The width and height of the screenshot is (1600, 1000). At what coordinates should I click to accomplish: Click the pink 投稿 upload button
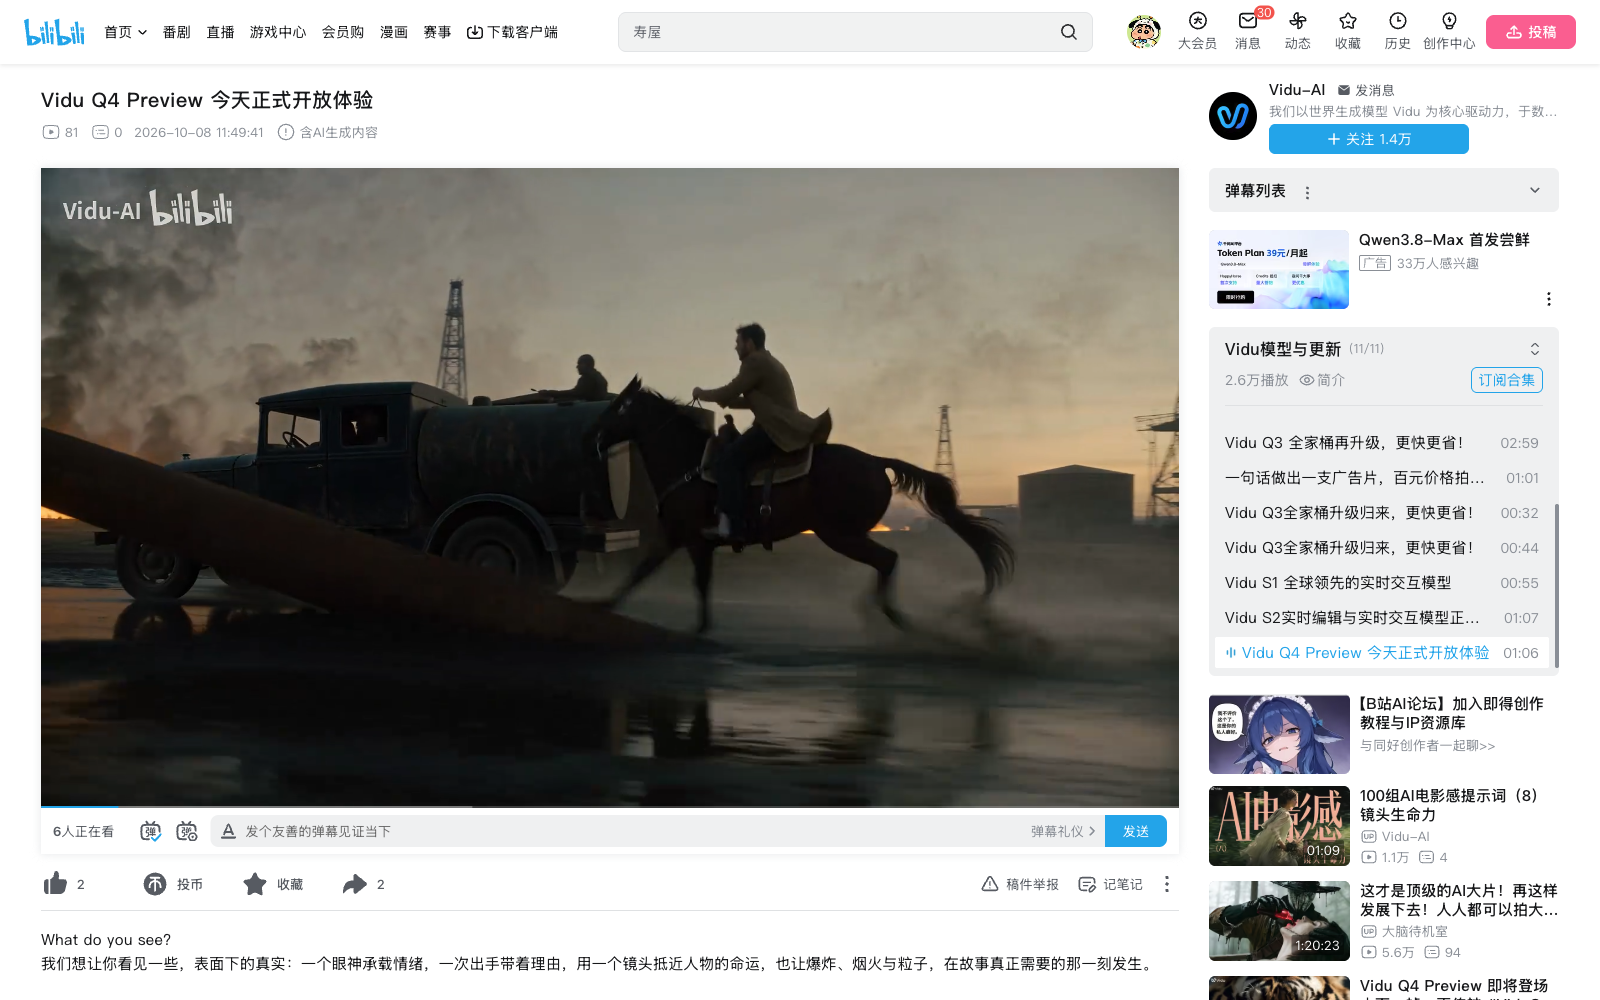1531,32
